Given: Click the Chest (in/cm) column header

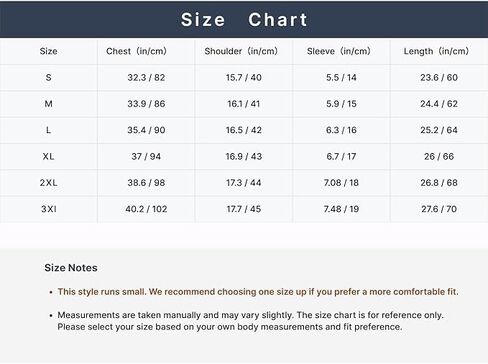Looking at the screenshot, I should pos(136,51).
